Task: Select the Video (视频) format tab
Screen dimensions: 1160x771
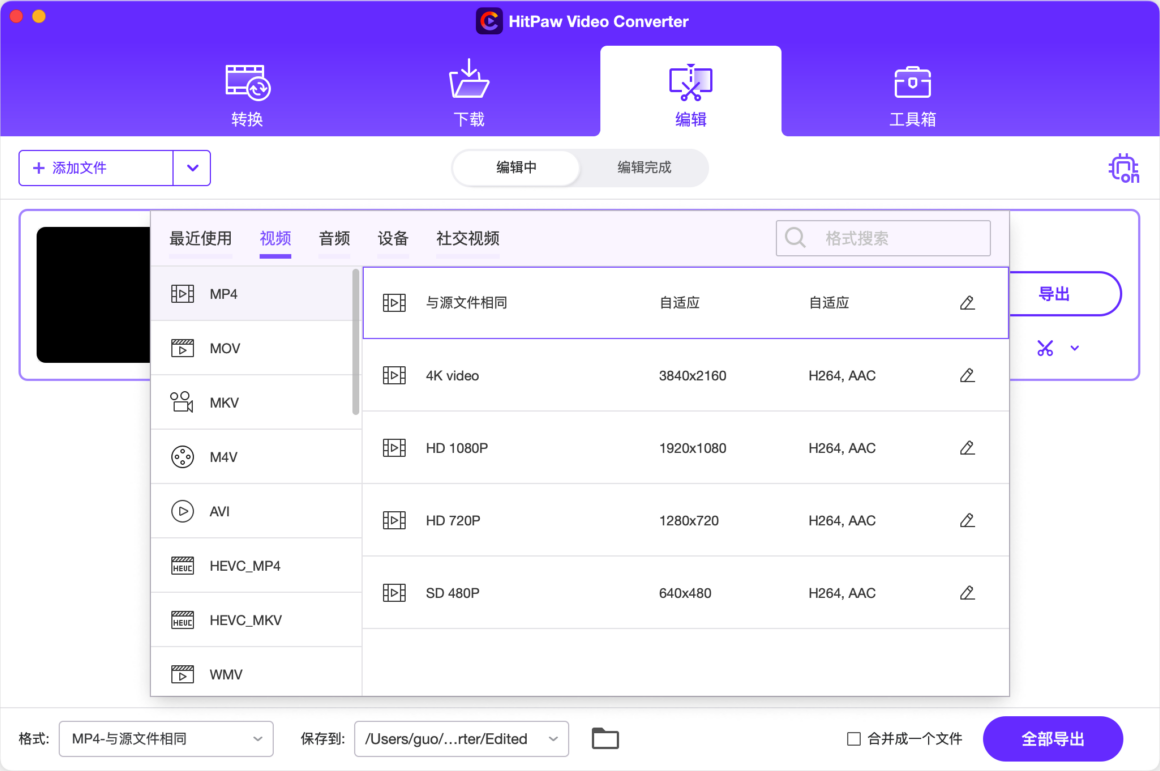Action: [275, 238]
